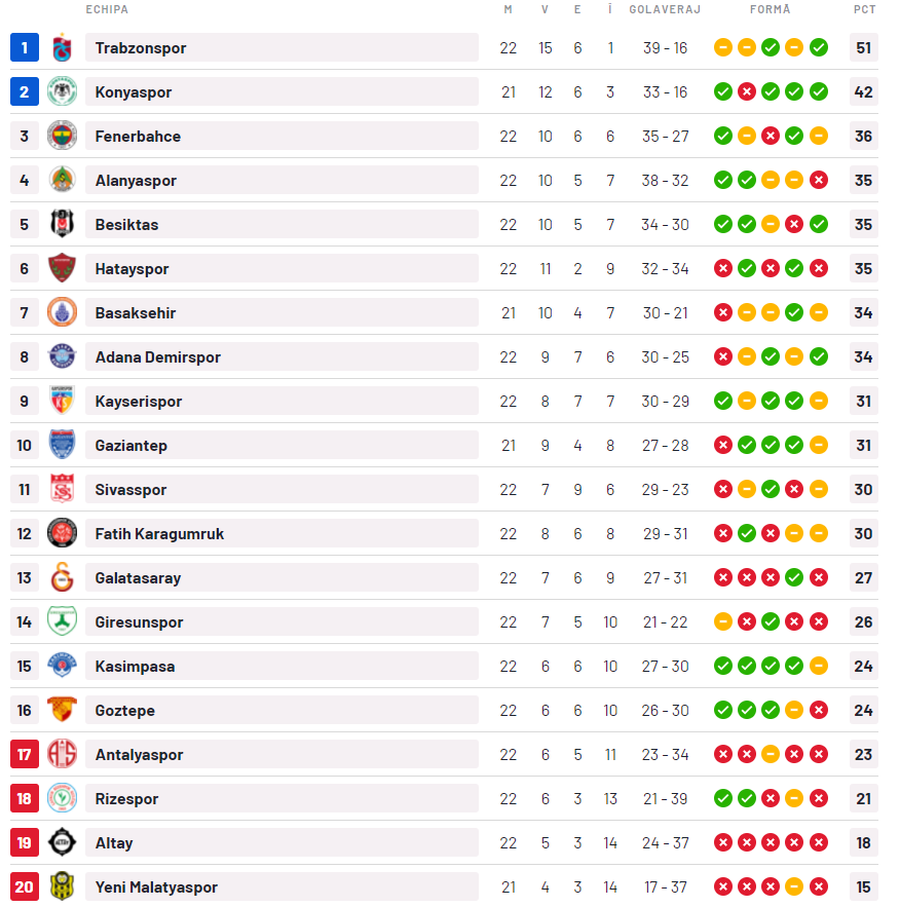Click the Besiktas club crest
The image size is (900, 907).
(62, 224)
